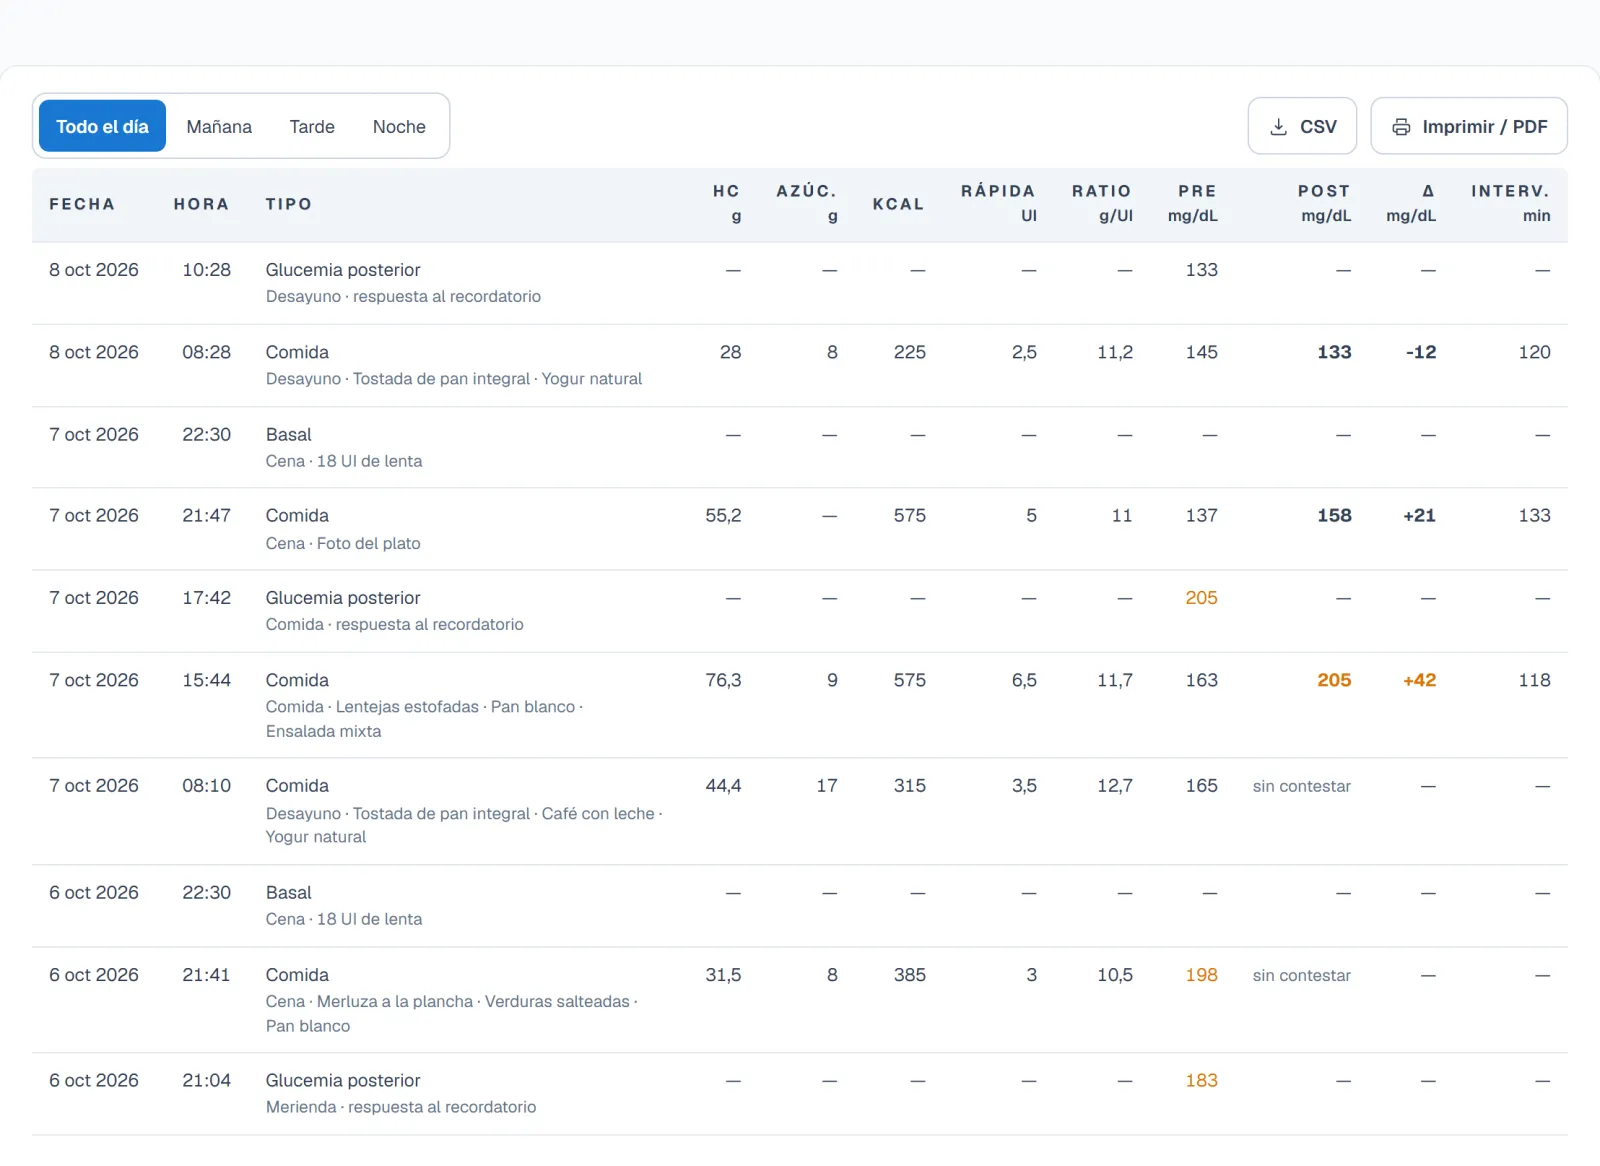Click the orange PRE value 205 at 17:42
The height and width of the screenshot is (1166, 1600).
(x=1201, y=598)
